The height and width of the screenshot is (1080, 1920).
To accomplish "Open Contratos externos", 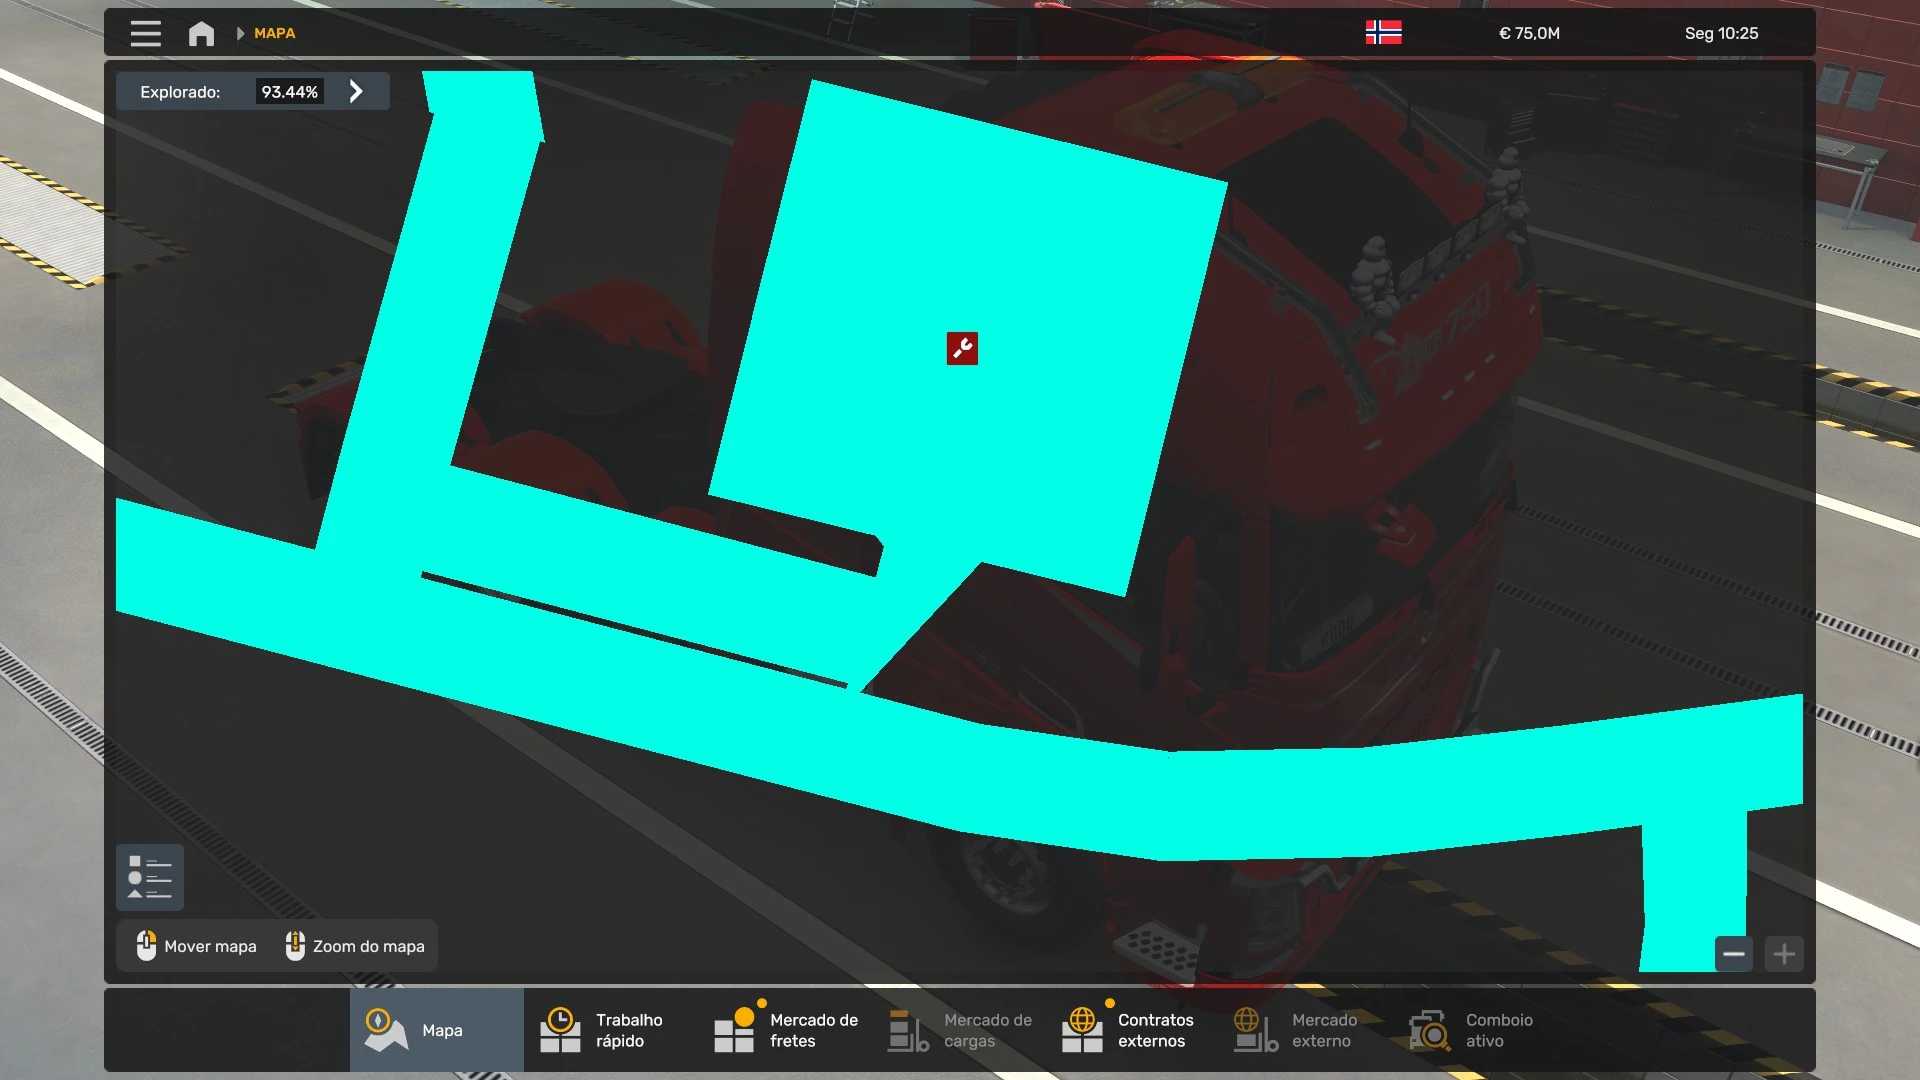I will coord(1132,1030).
